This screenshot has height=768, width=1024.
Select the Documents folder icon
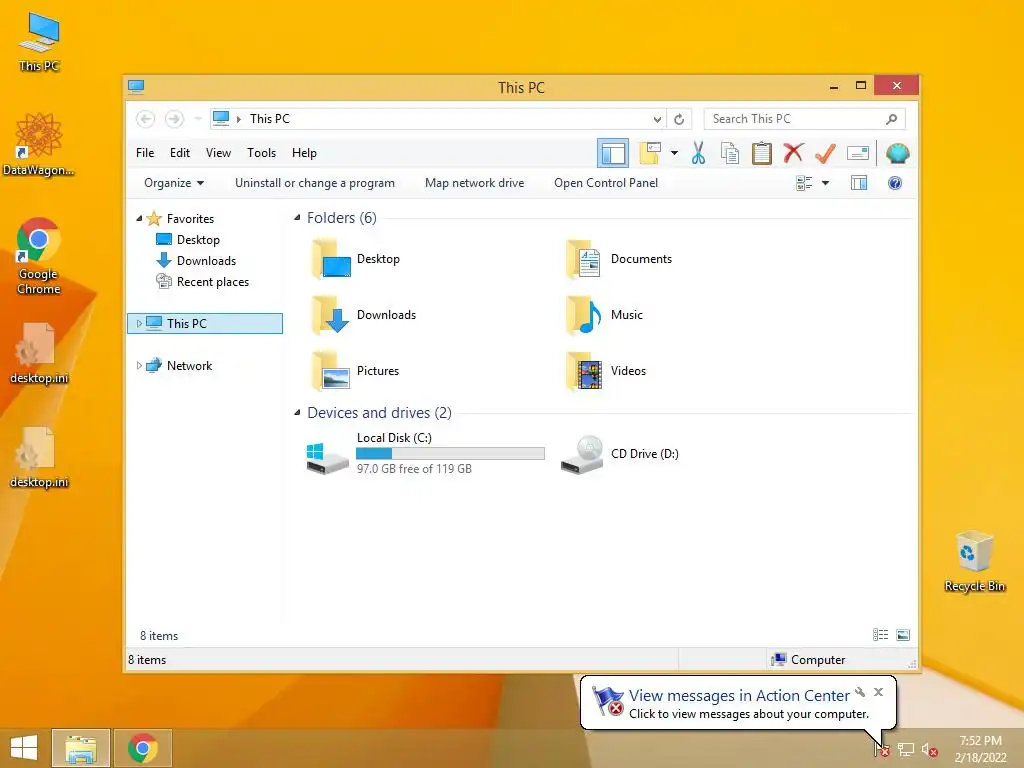click(584, 259)
